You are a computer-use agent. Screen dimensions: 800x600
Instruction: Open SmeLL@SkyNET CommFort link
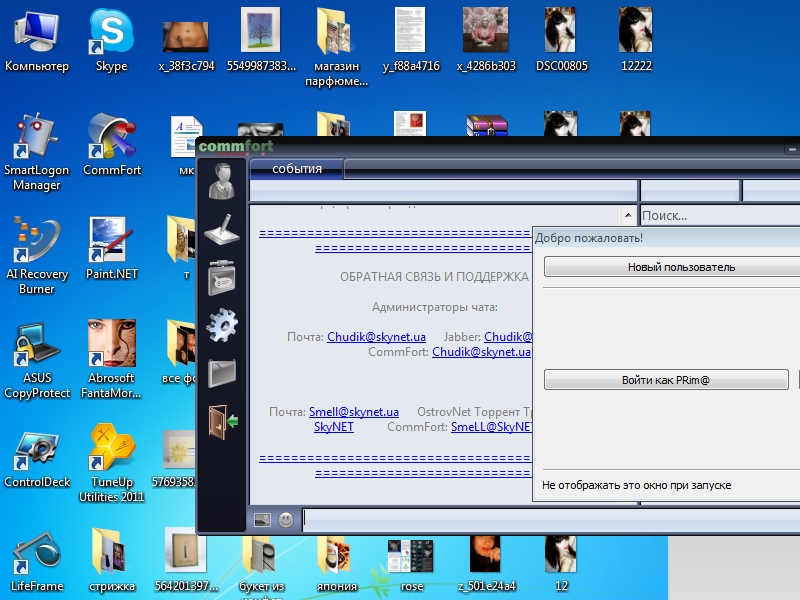[x=491, y=427]
